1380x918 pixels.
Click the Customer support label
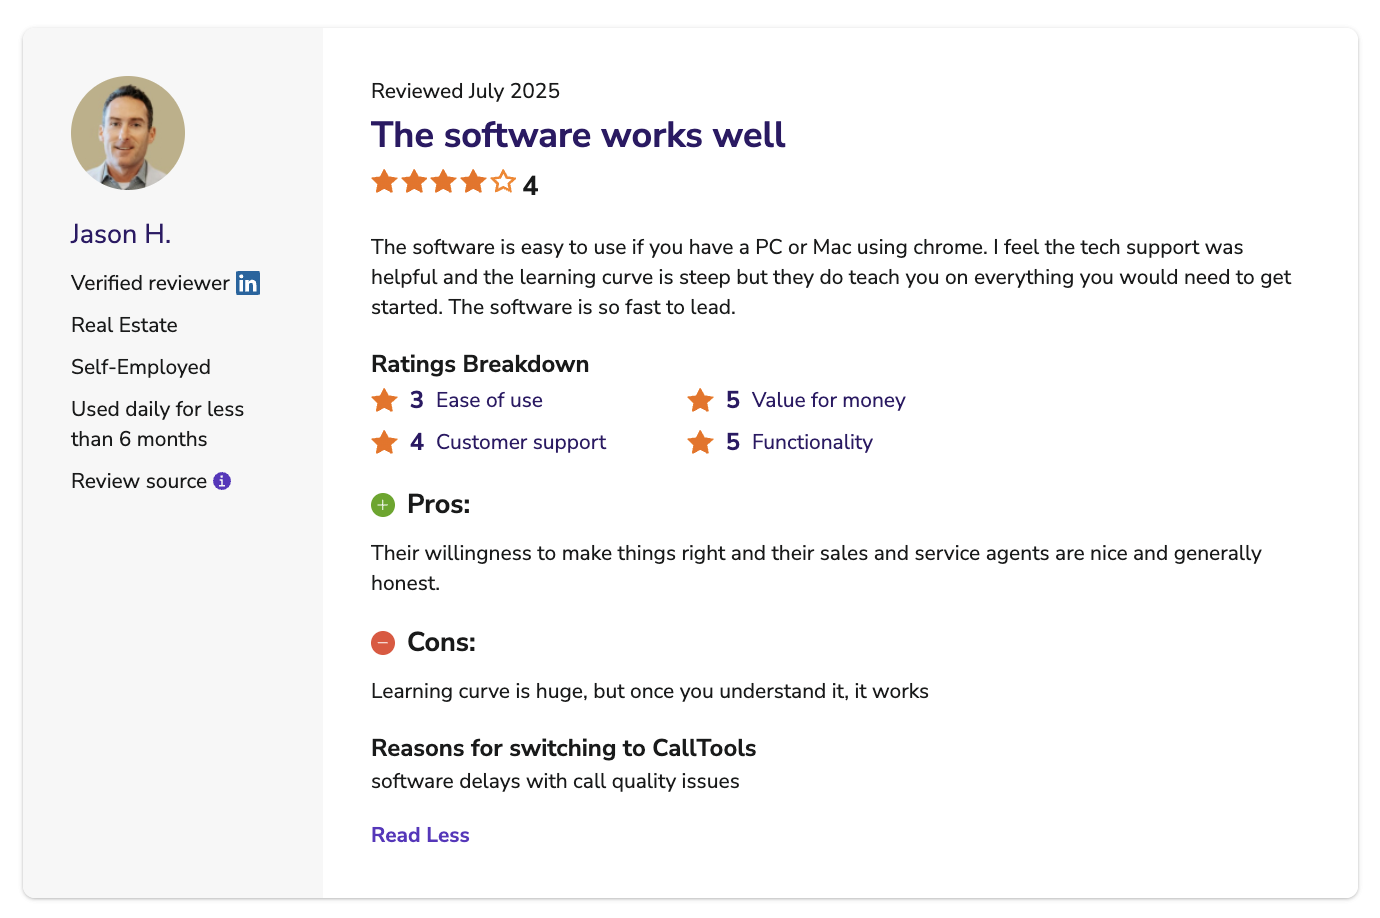[x=521, y=442]
